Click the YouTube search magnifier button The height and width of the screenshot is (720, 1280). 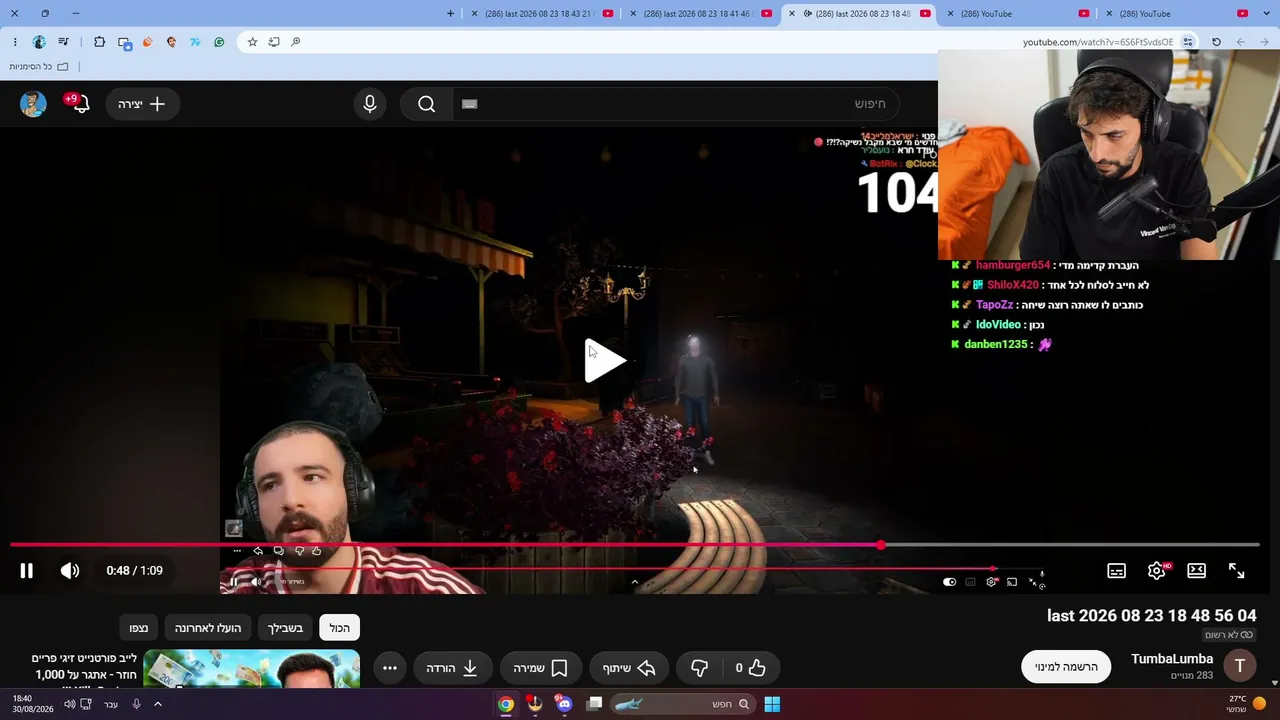pos(427,104)
